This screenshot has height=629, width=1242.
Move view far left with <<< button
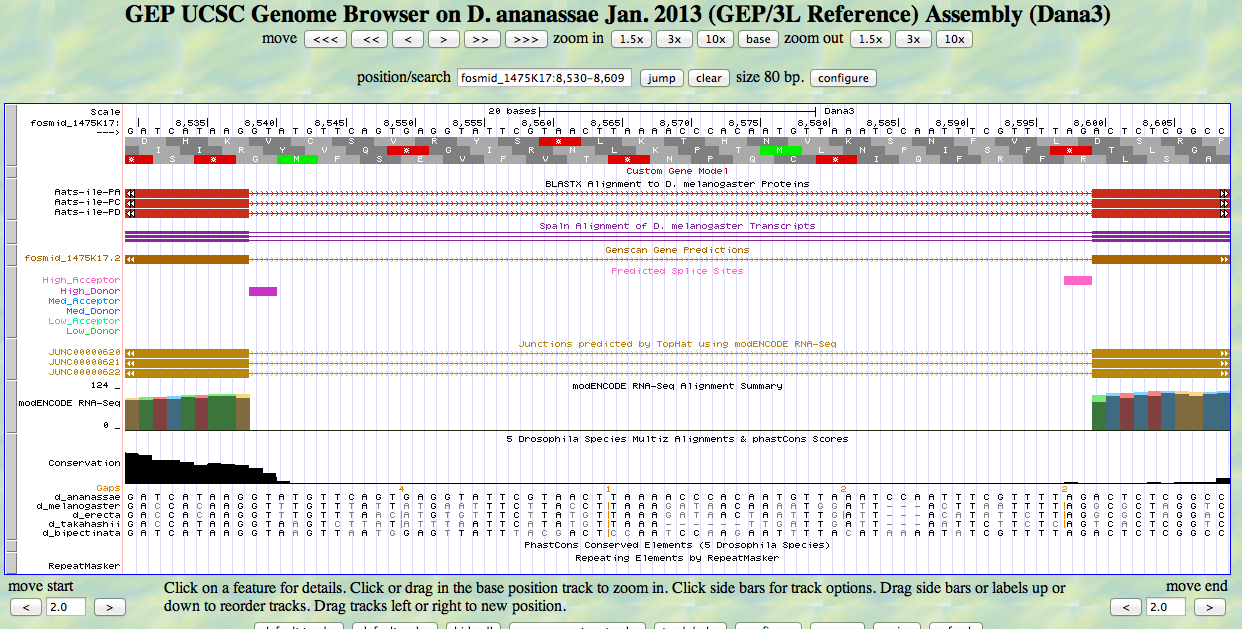tap(325, 39)
